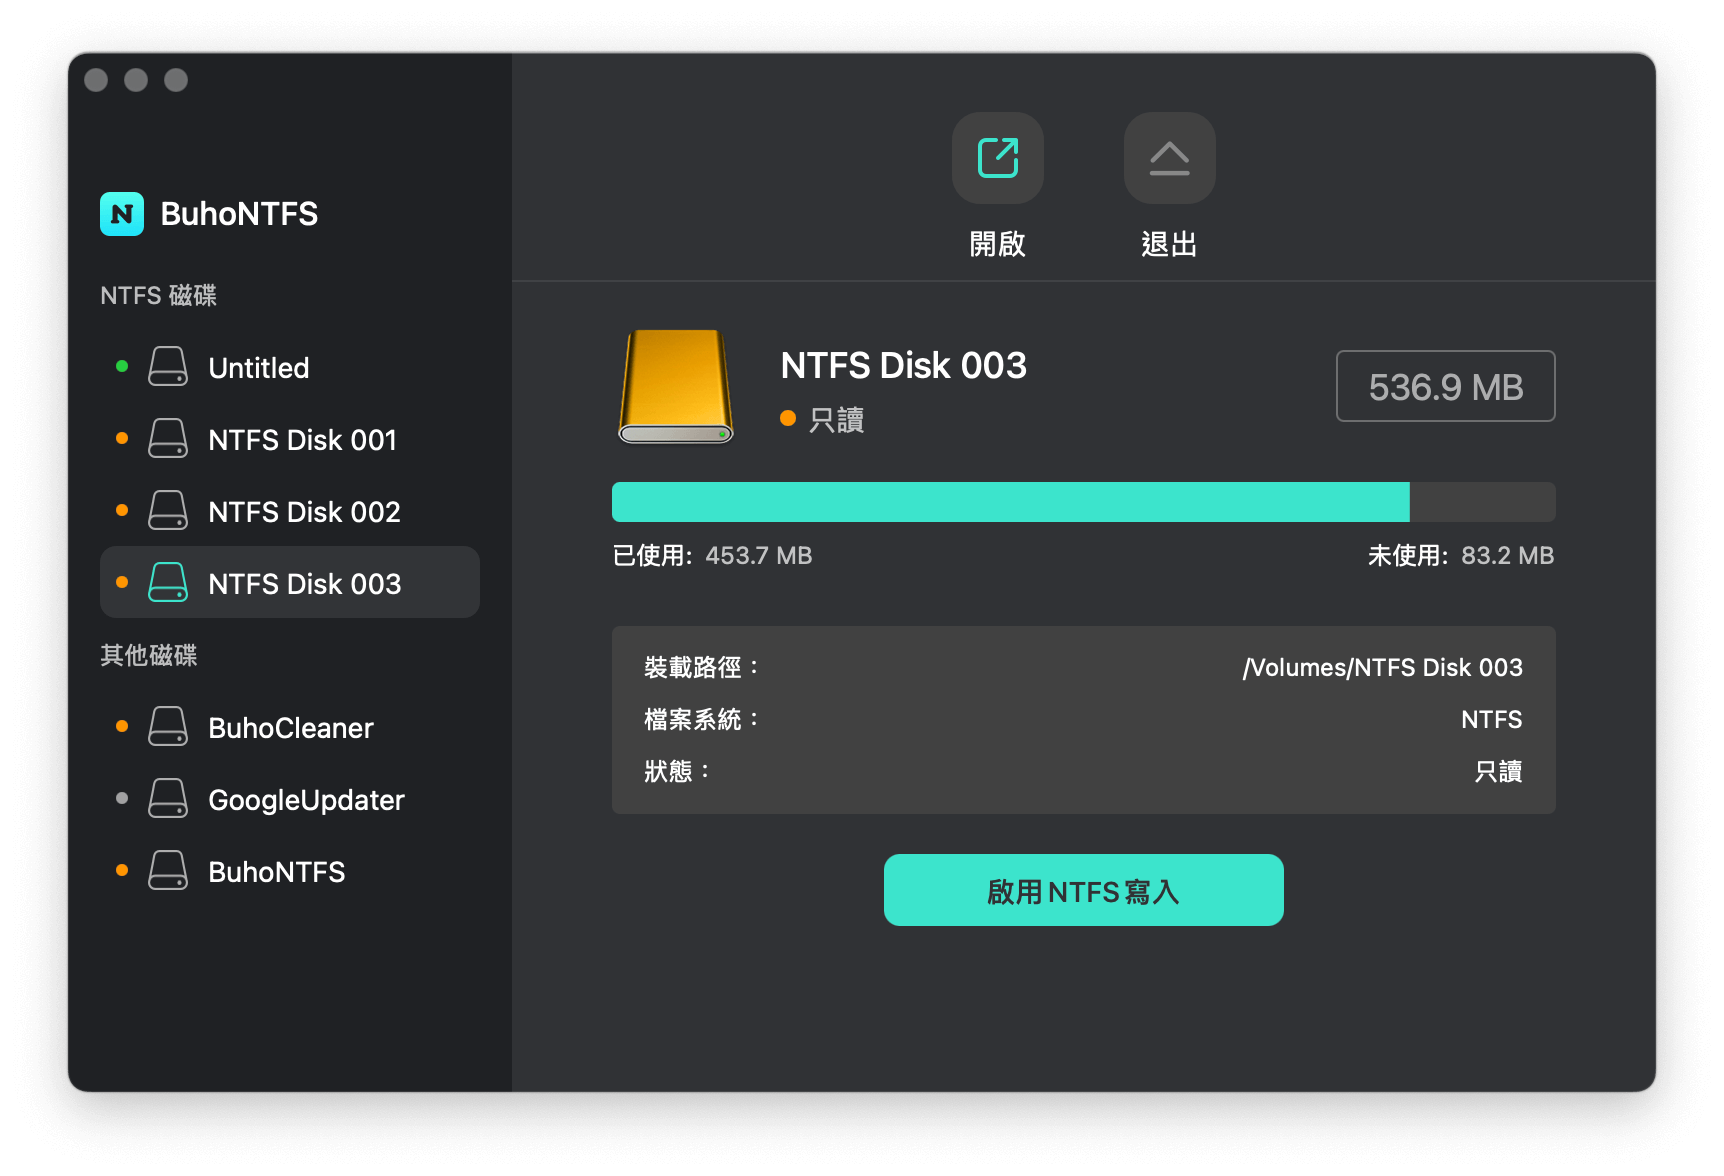Click the teal drive icon for NTFS Disk 003
The width and height of the screenshot is (1724, 1176).
point(168,583)
